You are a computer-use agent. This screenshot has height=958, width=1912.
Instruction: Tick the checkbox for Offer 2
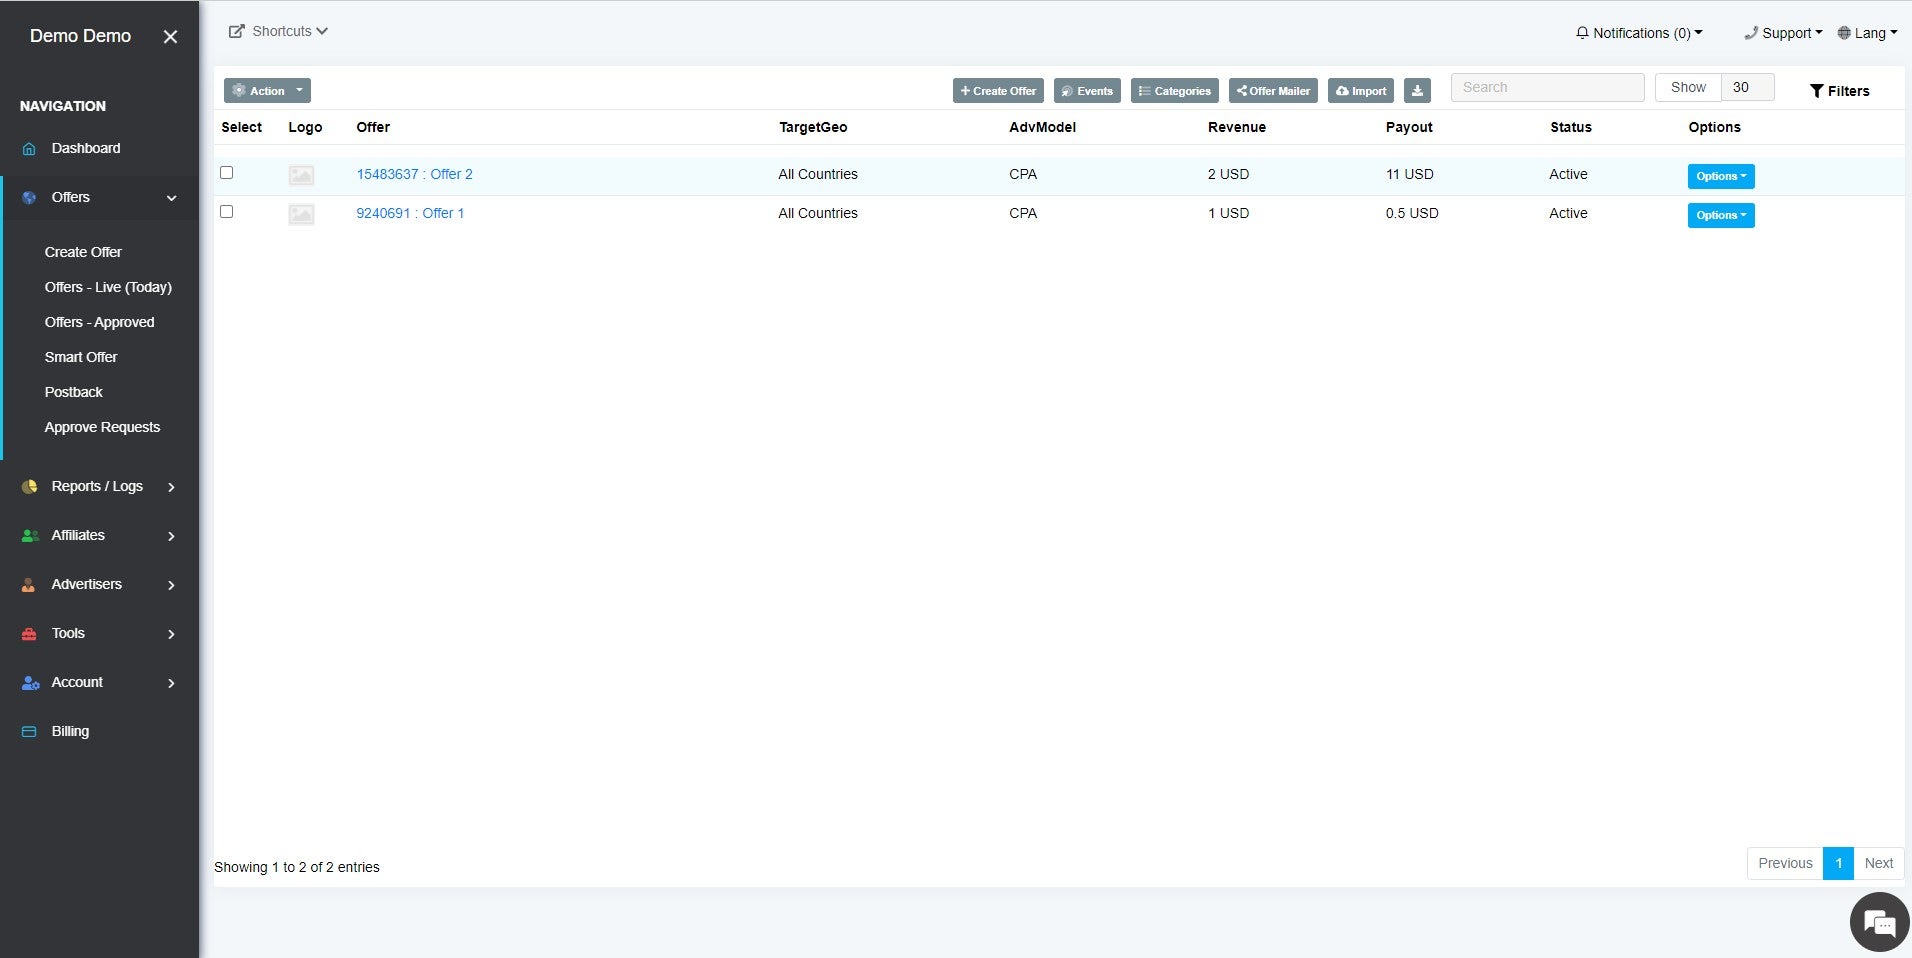click(x=227, y=173)
